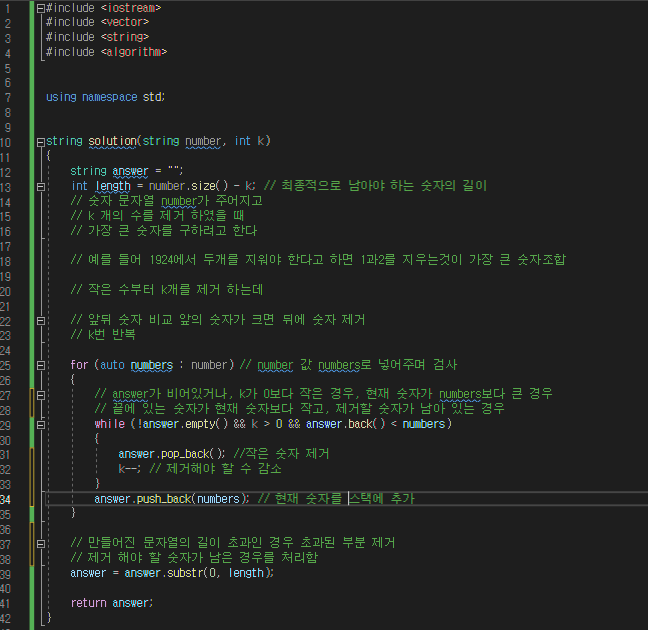Collapse the while loop at line 29

coord(40,425)
